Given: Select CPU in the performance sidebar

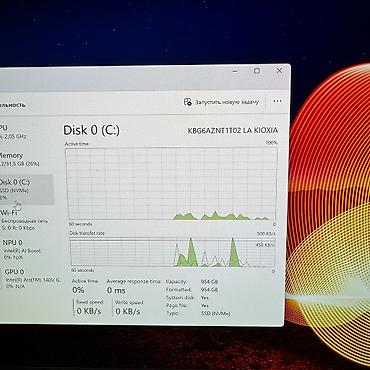Looking at the screenshot, I should tap(13, 132).
